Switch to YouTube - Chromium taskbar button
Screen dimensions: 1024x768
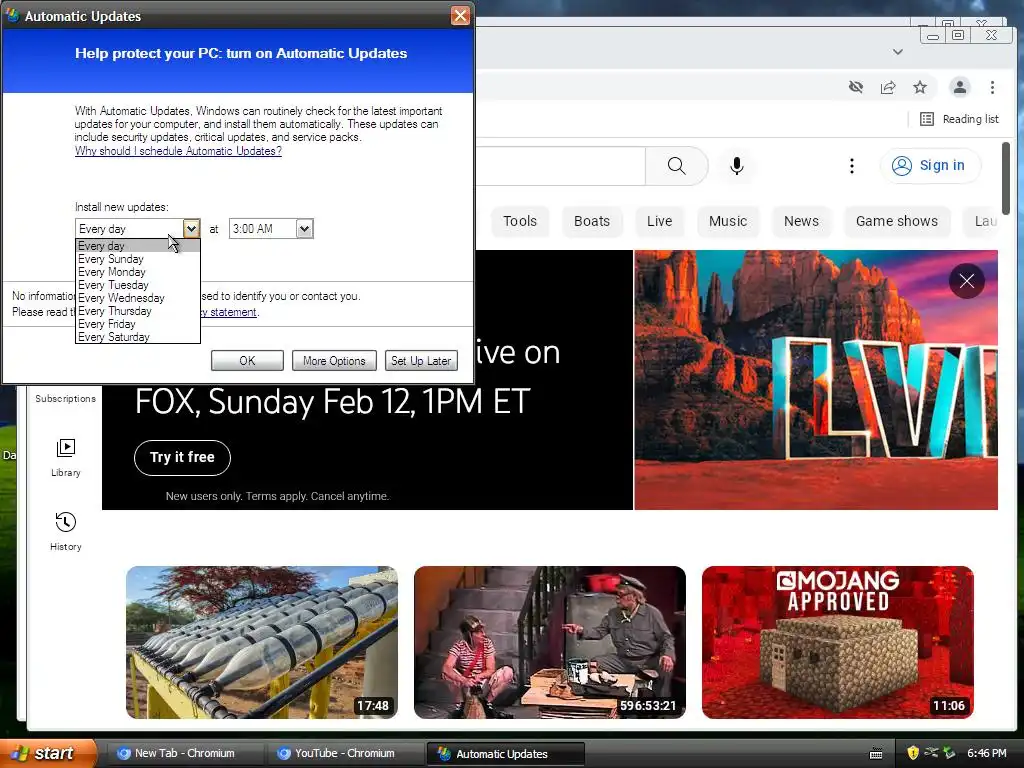[x=344, y=754]
